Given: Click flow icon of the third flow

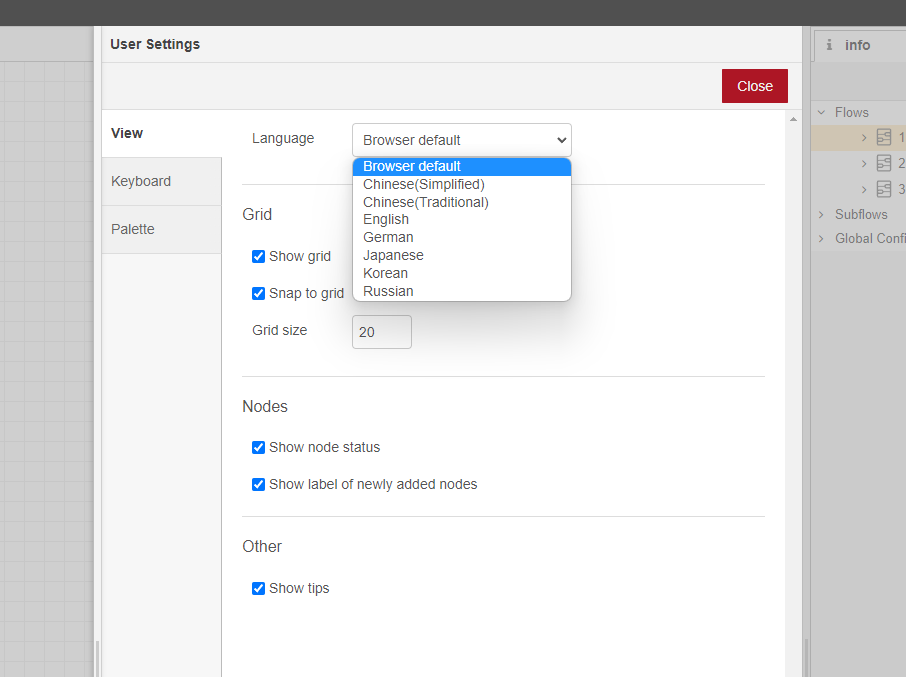Looking at the screenshot, I should 883,189.
